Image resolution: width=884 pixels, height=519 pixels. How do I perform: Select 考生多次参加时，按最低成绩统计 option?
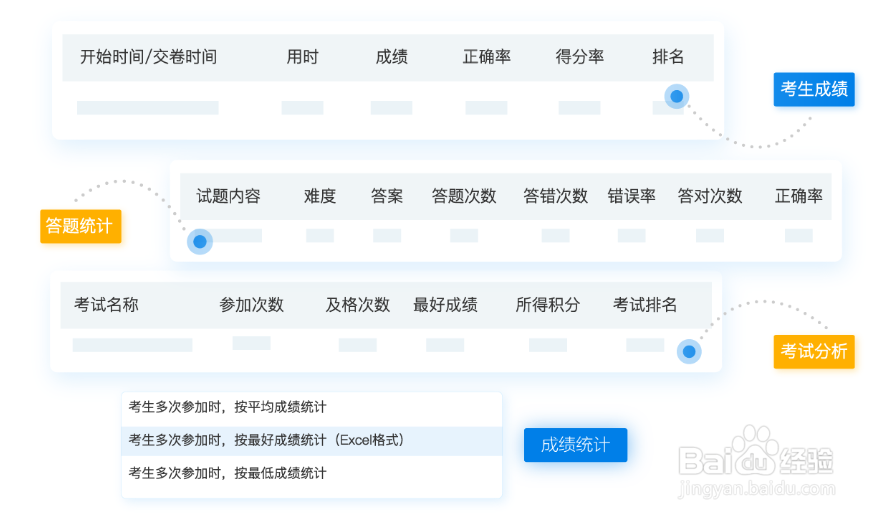coord(311,473)
